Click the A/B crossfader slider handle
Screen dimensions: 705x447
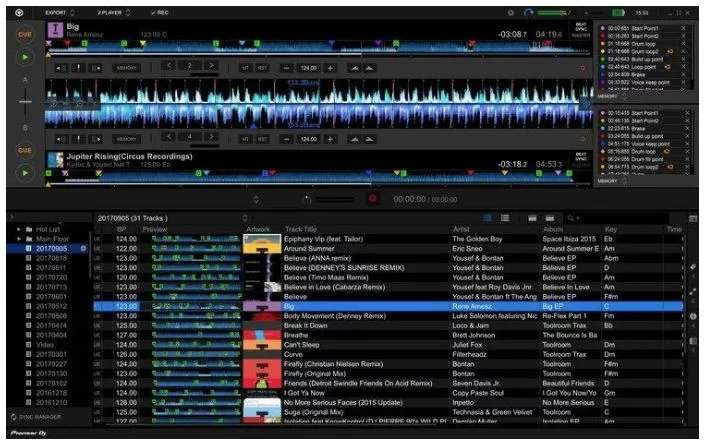coord(25,102)
